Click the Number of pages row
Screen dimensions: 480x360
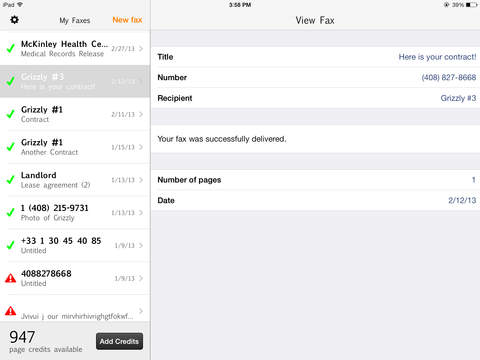(x=316, y=180)
